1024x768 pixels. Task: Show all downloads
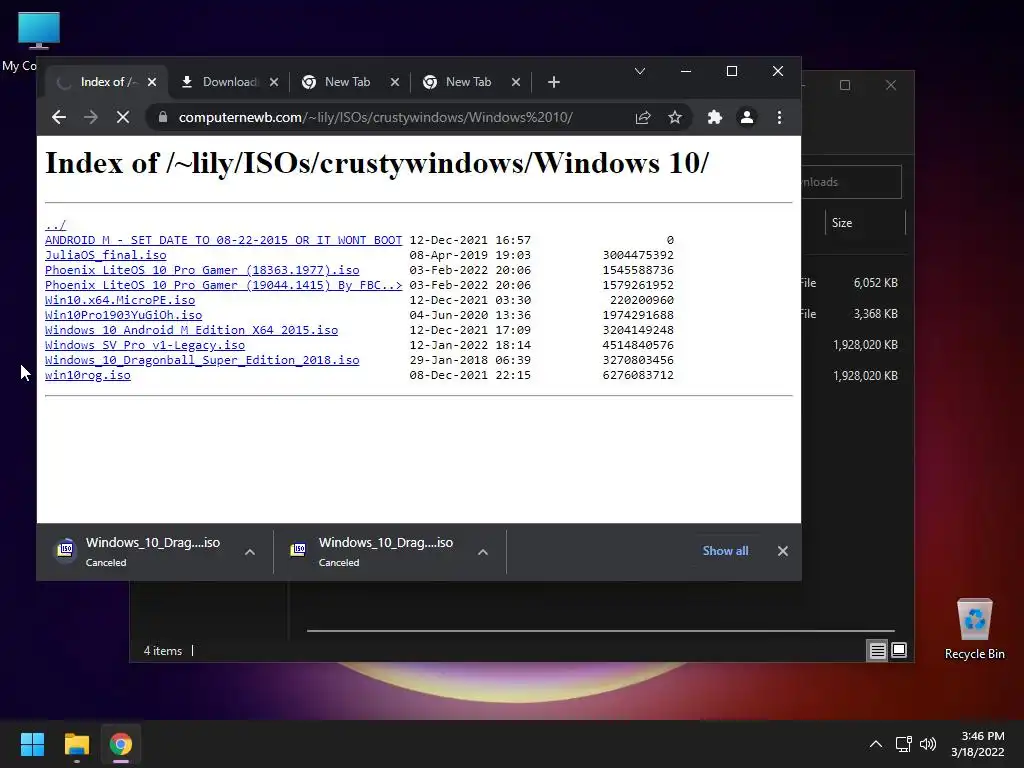tap(725, 551)
